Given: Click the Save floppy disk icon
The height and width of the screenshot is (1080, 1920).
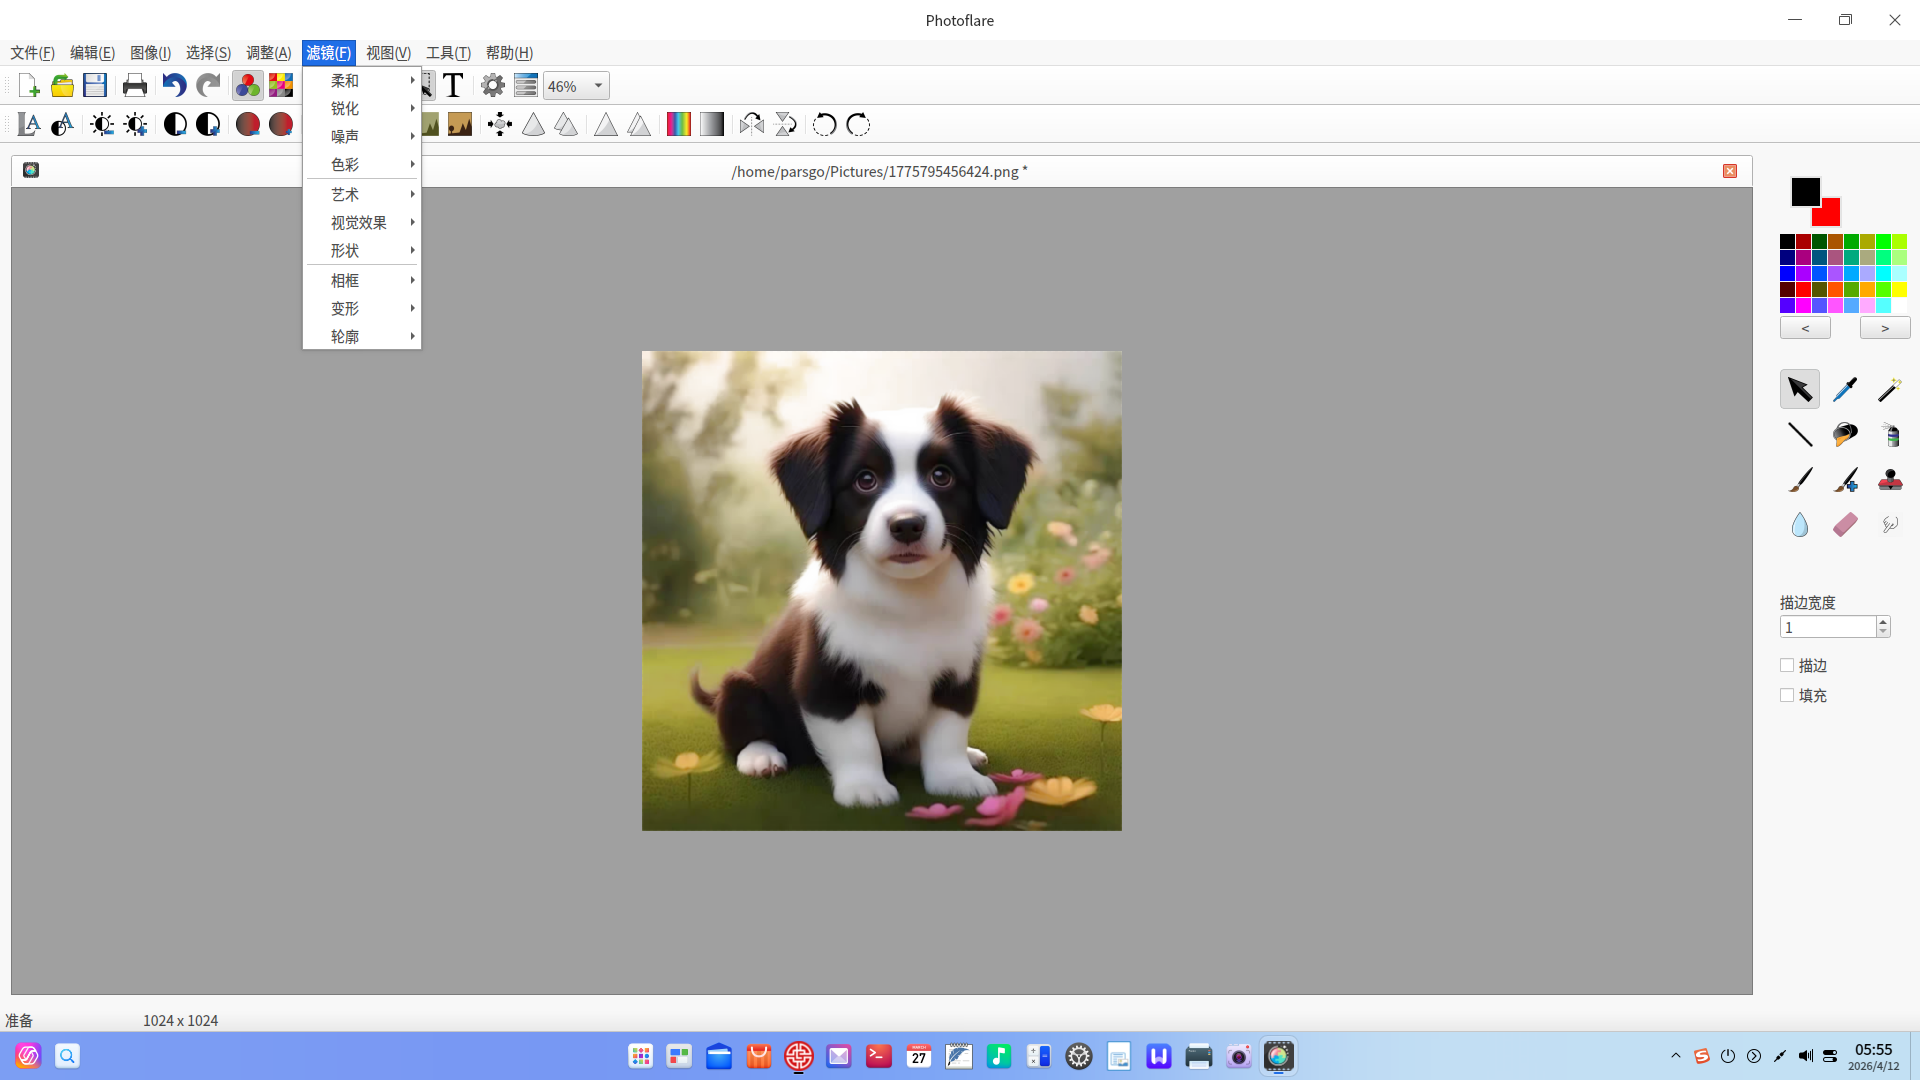Looking at the screenshot, I should click(95, 86).
